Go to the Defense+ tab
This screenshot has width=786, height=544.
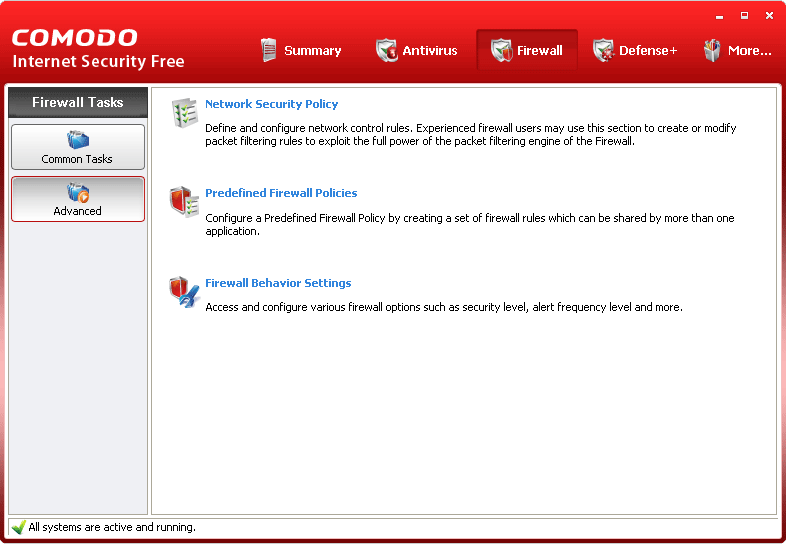[x=635, y=50]
